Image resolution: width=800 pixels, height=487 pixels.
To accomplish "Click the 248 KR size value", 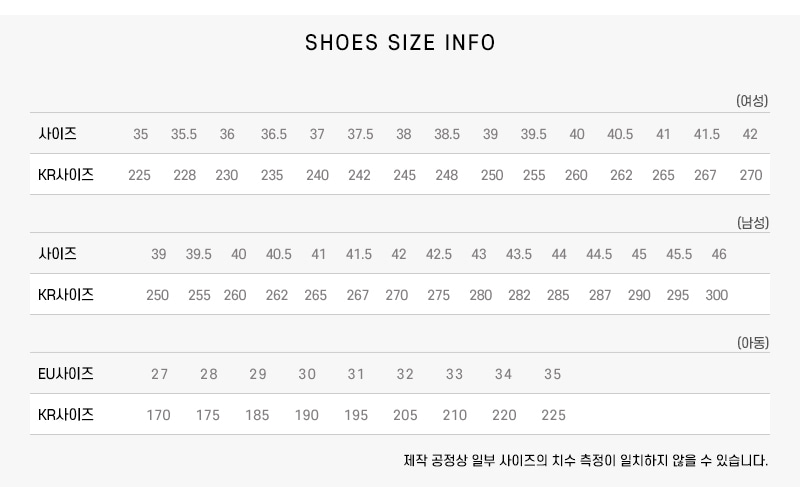I will coord(447,175).
